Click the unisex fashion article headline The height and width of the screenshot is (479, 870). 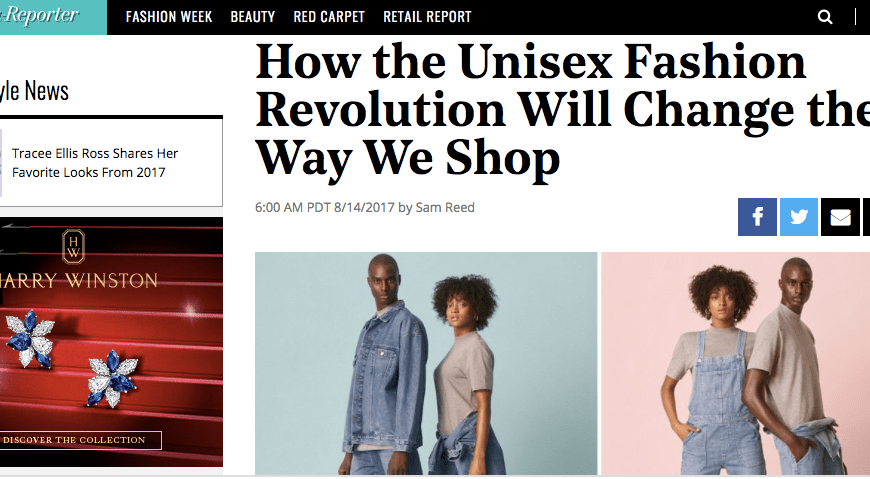(x=562, y=110)
